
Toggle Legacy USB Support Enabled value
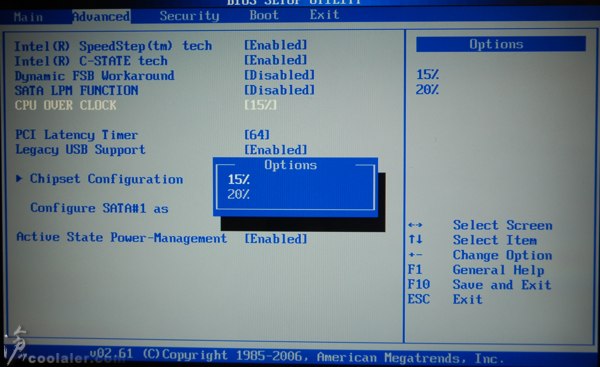coord(276,150)
